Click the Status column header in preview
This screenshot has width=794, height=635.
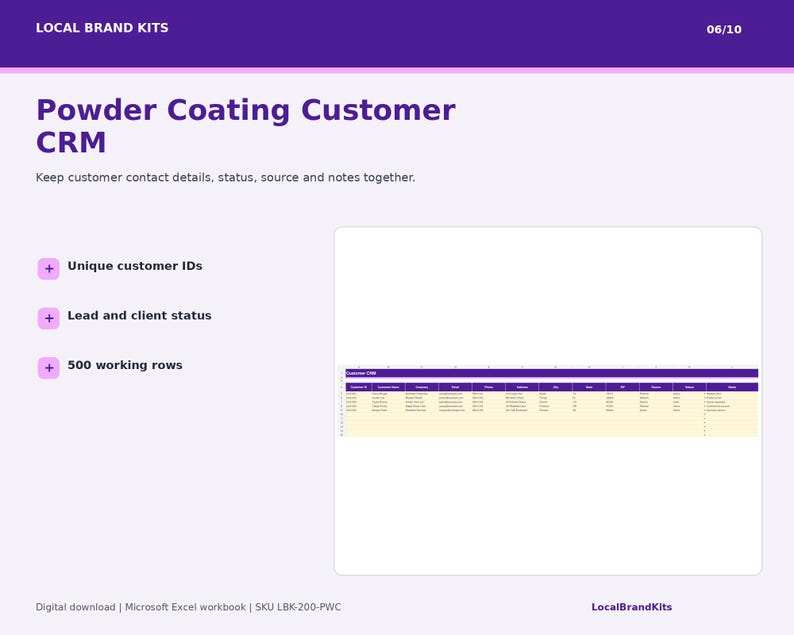pos(689,387)
